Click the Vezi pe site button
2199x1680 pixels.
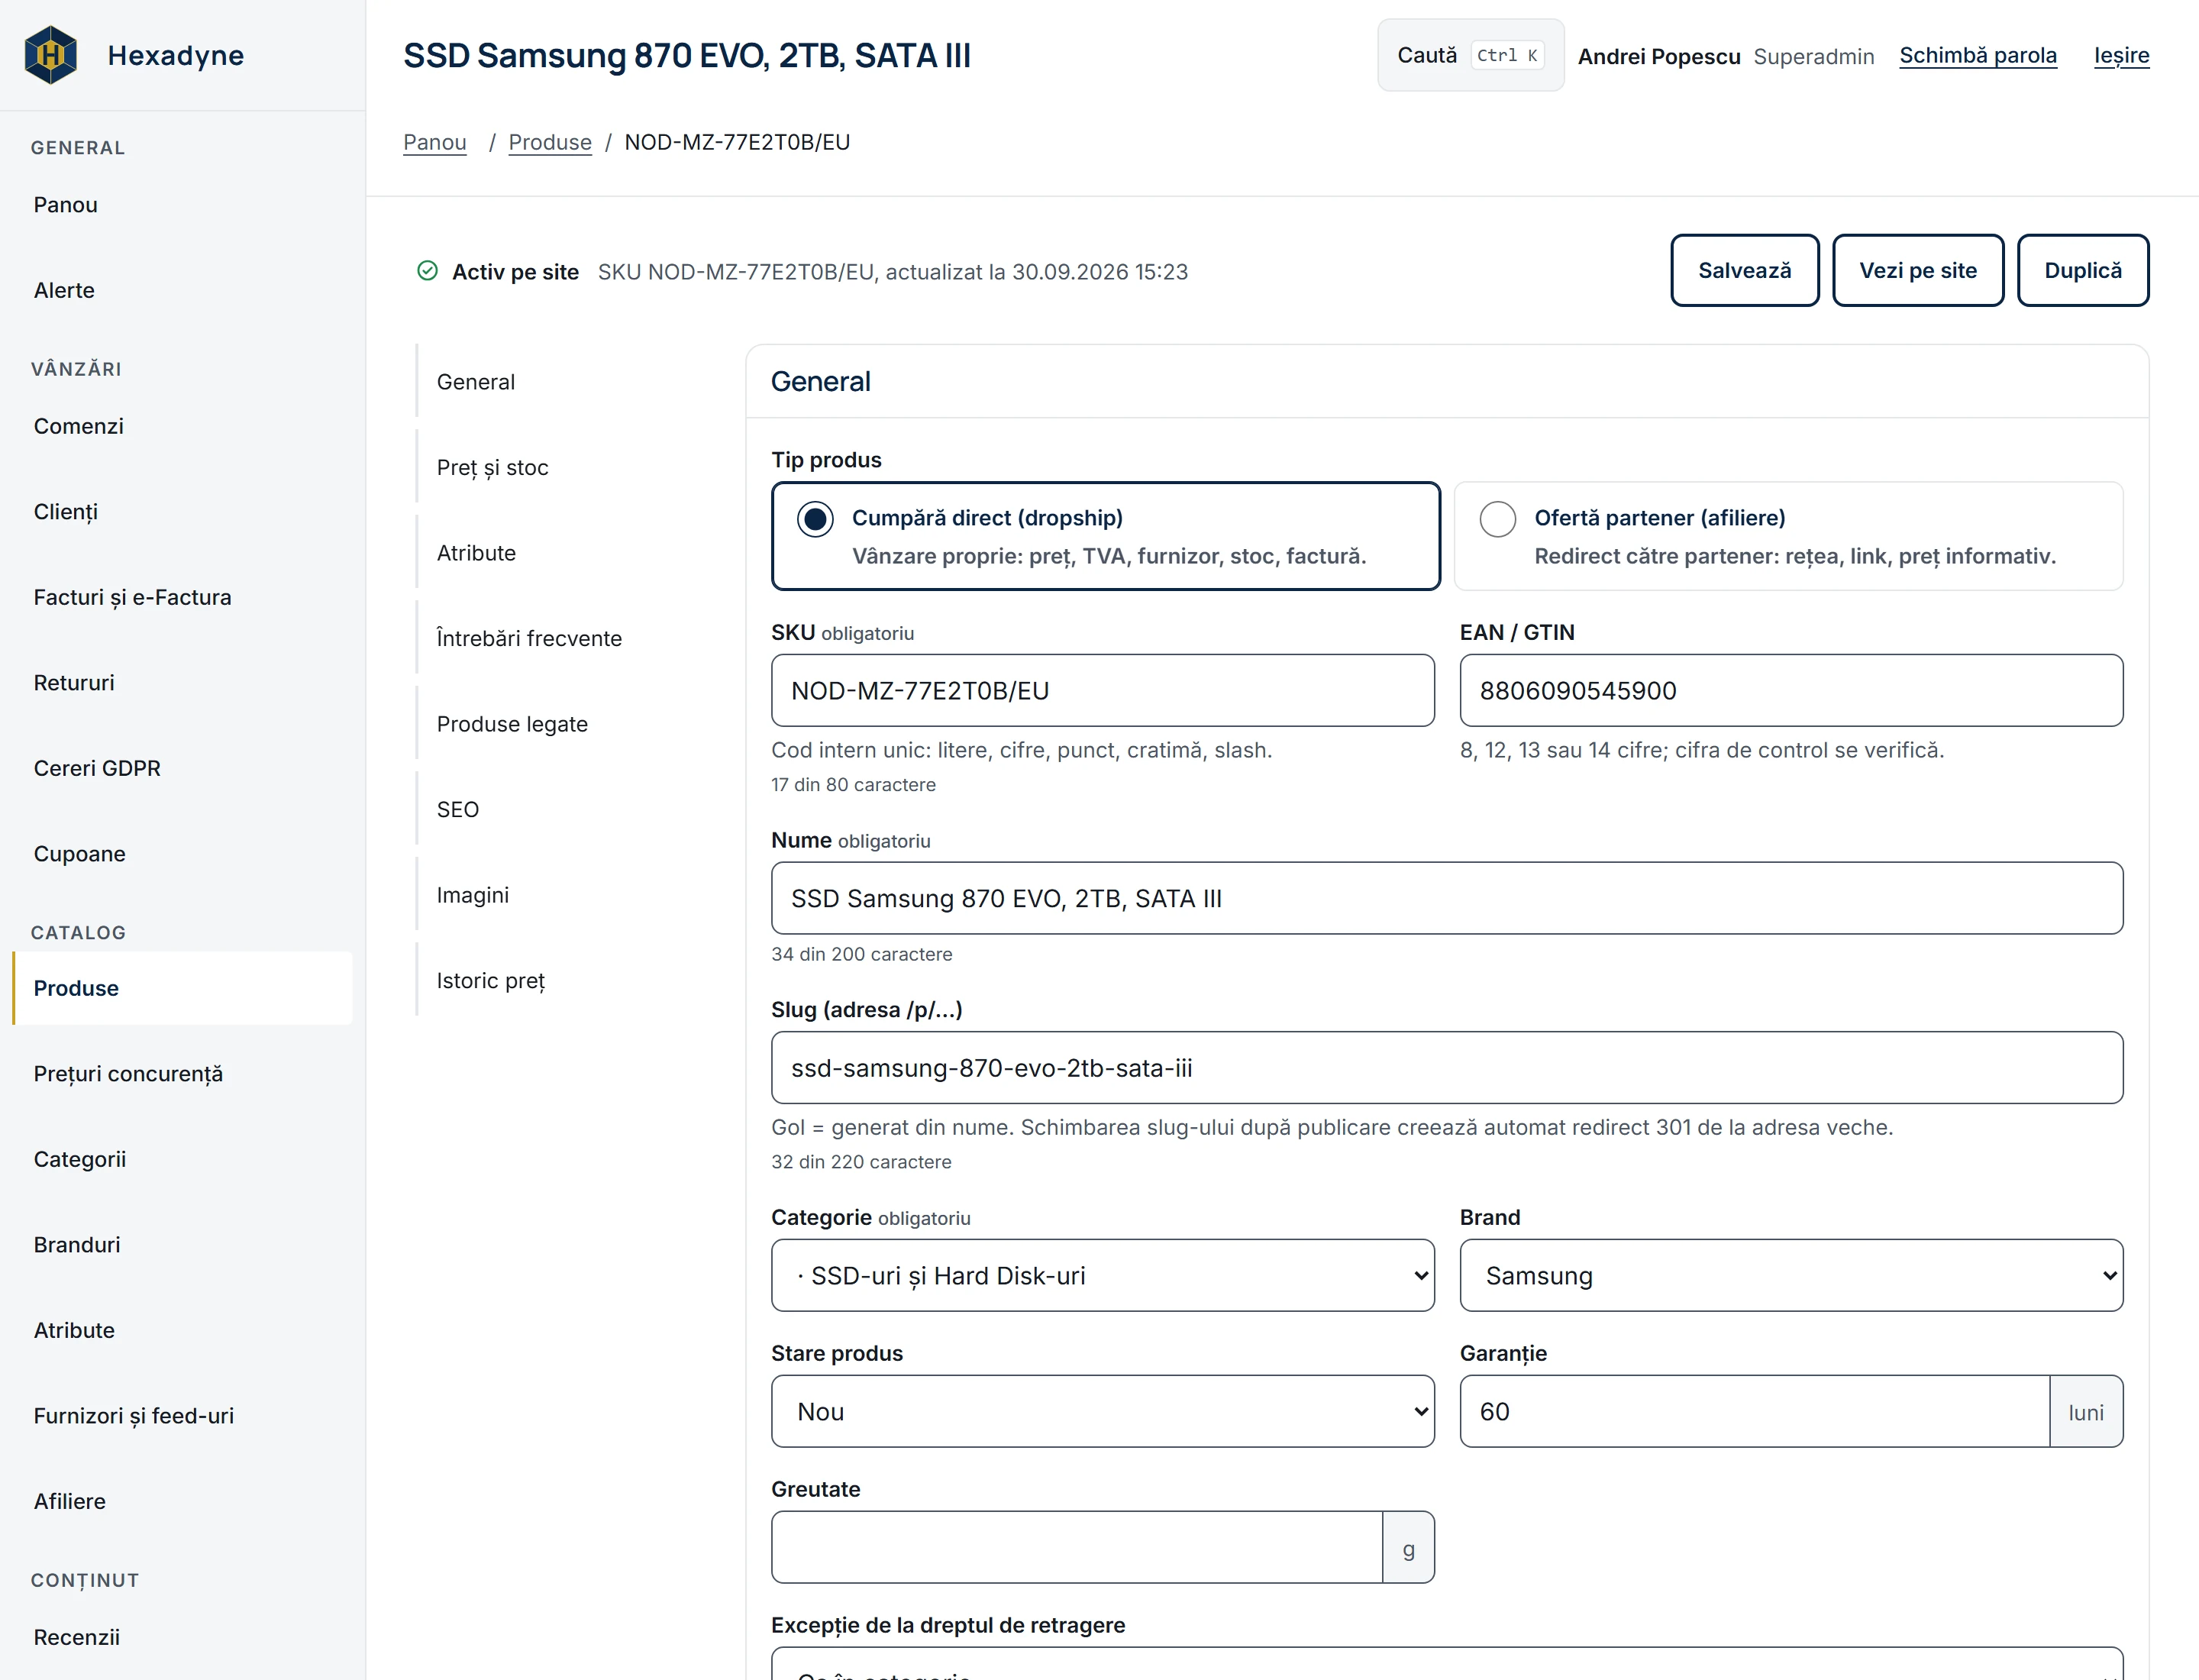tap(1917, 270)
